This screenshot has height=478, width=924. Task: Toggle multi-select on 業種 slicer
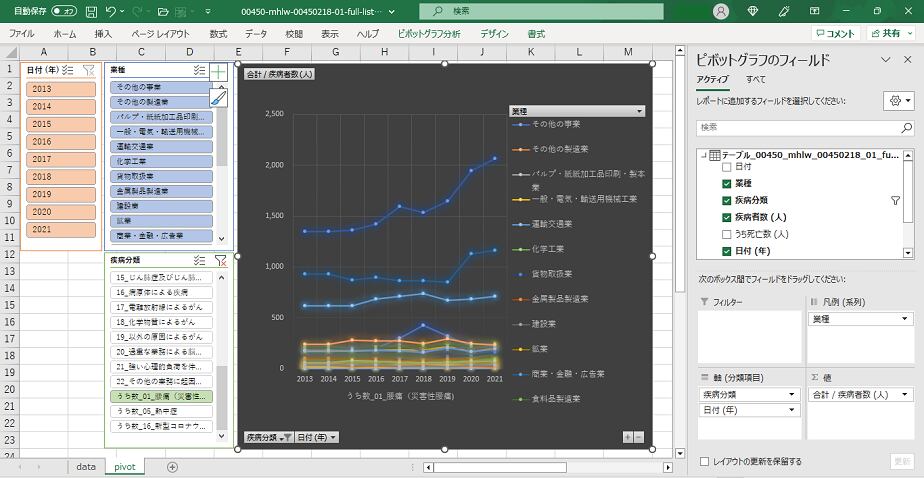(199, 71)
